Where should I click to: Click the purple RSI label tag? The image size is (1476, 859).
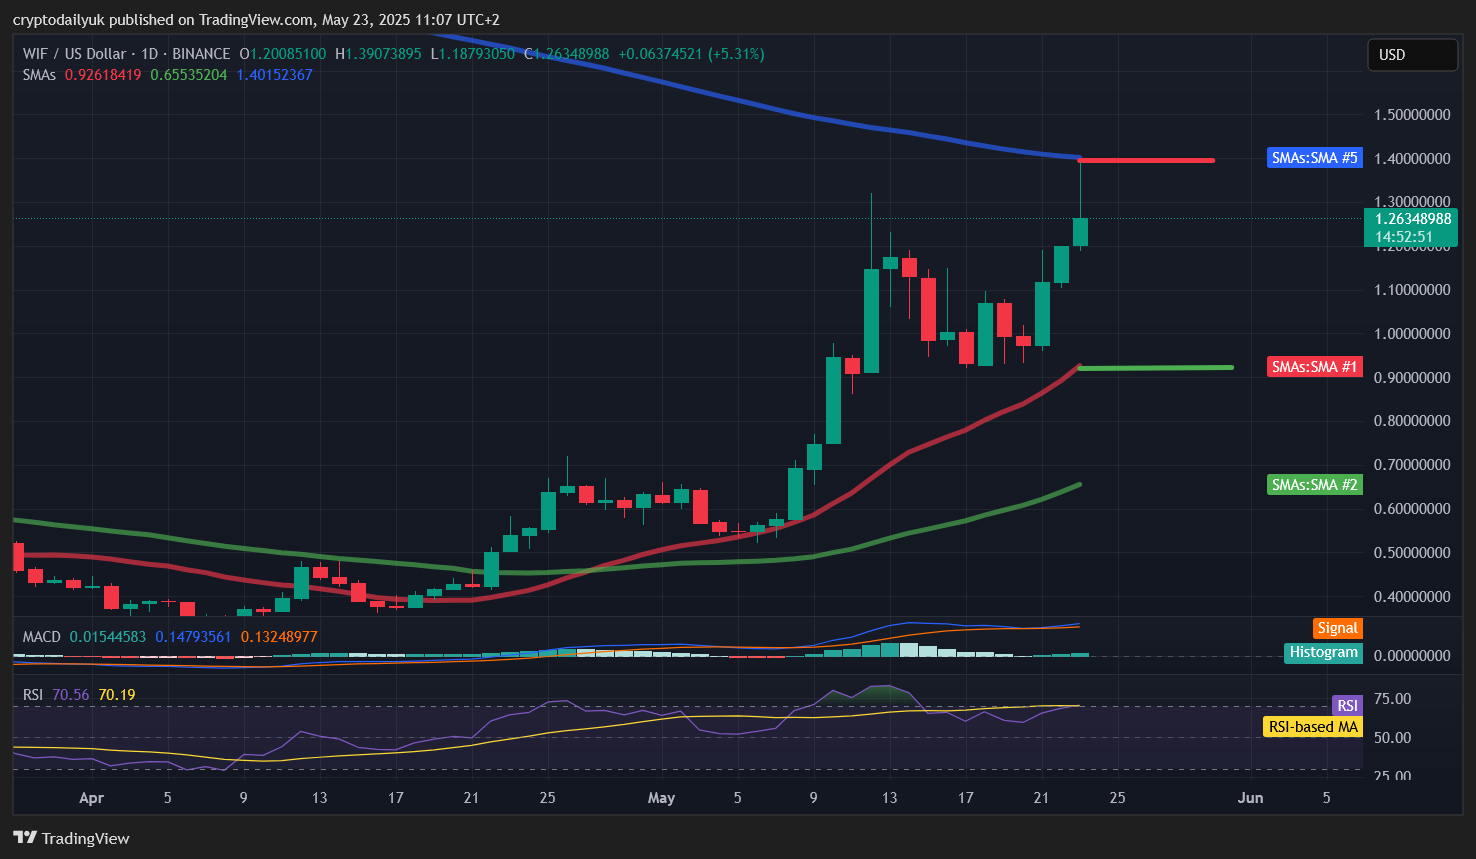1347,706
